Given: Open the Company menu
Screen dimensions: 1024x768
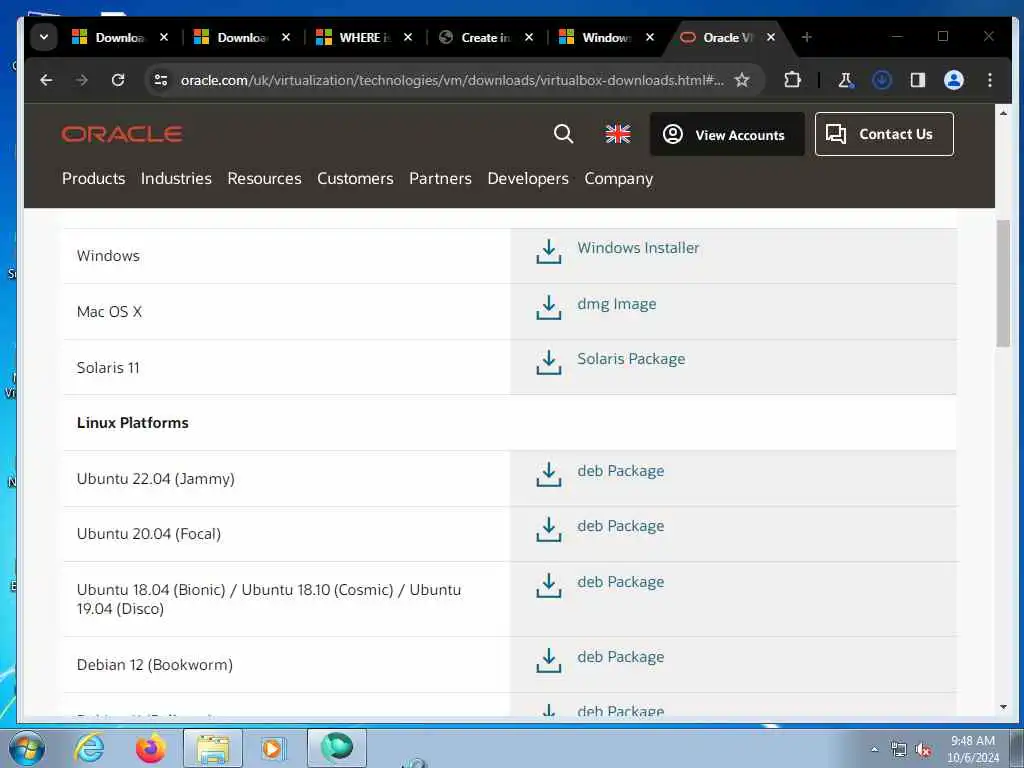Looking at the screenshot, I should (618, 179).
